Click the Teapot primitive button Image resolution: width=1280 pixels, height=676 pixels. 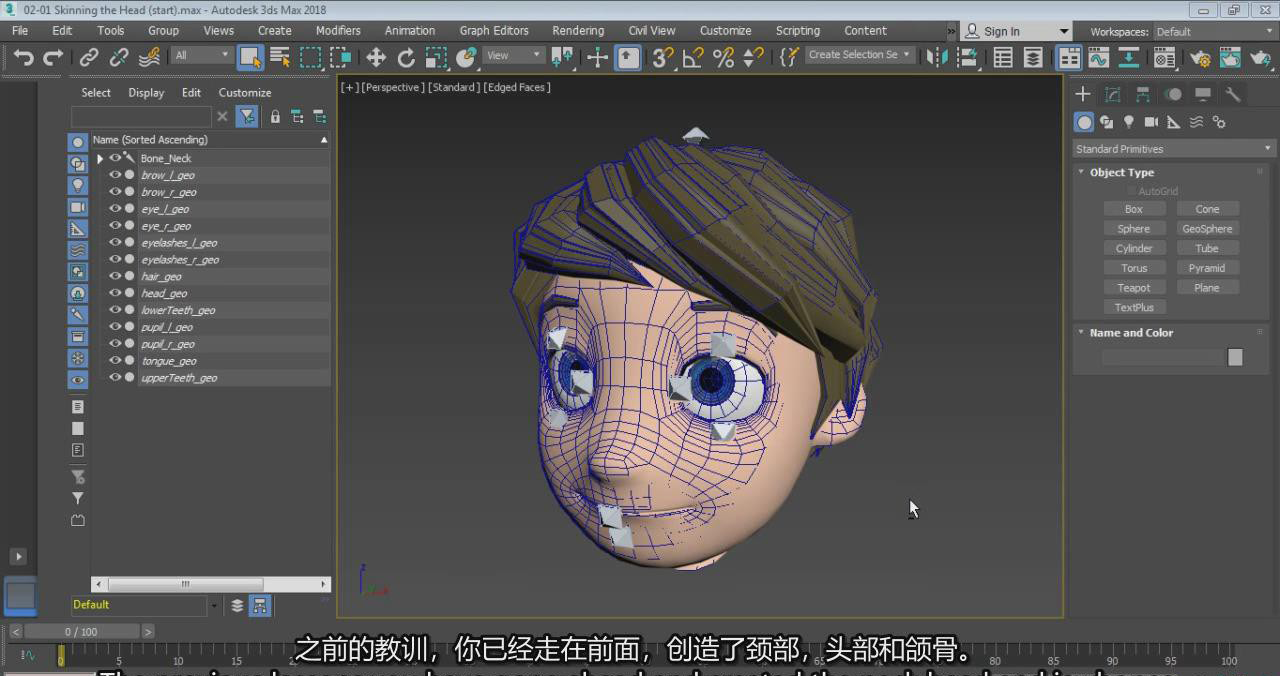tap(1133, 288)
